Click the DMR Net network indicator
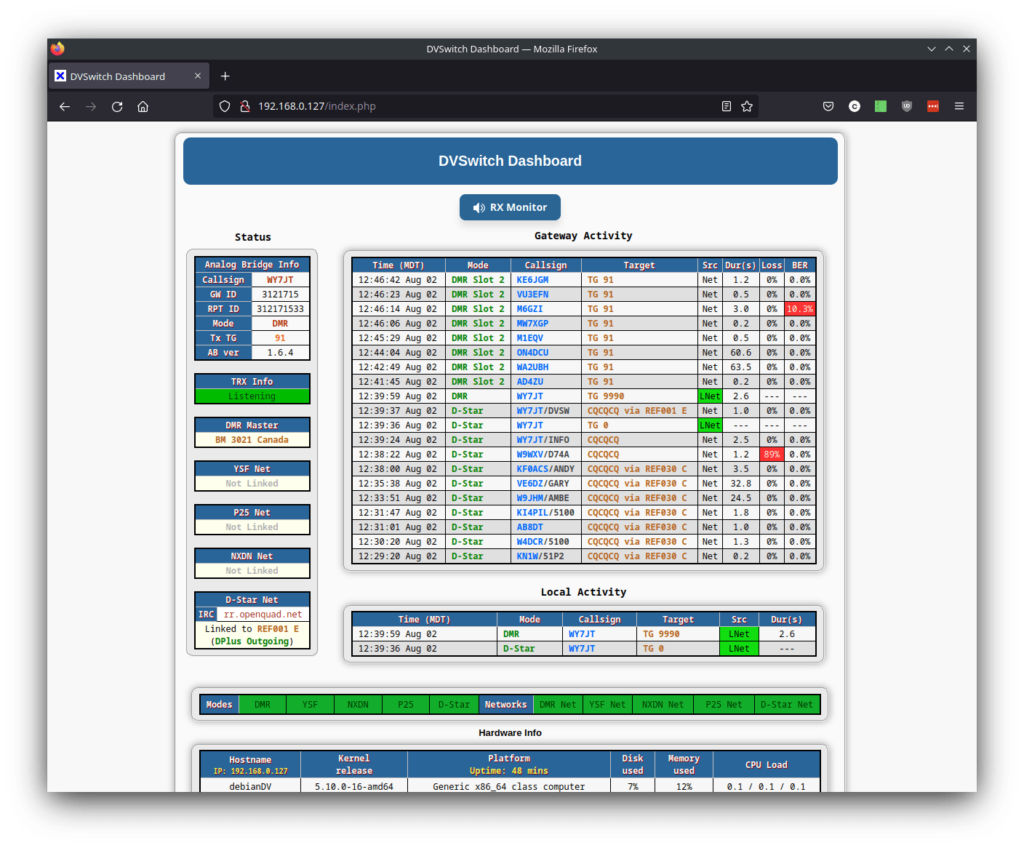 point(558,704)
